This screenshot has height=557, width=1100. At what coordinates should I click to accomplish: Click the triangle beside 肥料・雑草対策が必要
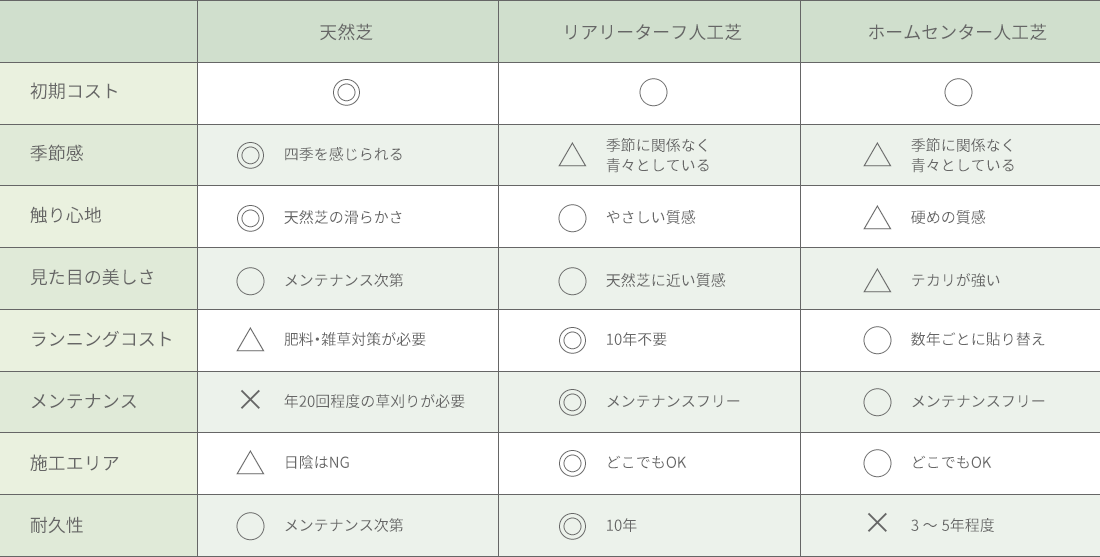point(250,340)
